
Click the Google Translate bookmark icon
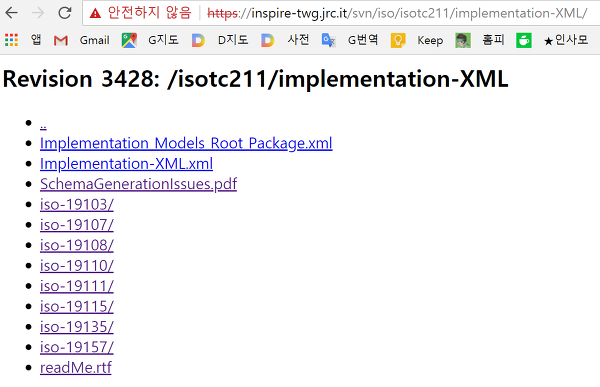[x=329, y=40]
